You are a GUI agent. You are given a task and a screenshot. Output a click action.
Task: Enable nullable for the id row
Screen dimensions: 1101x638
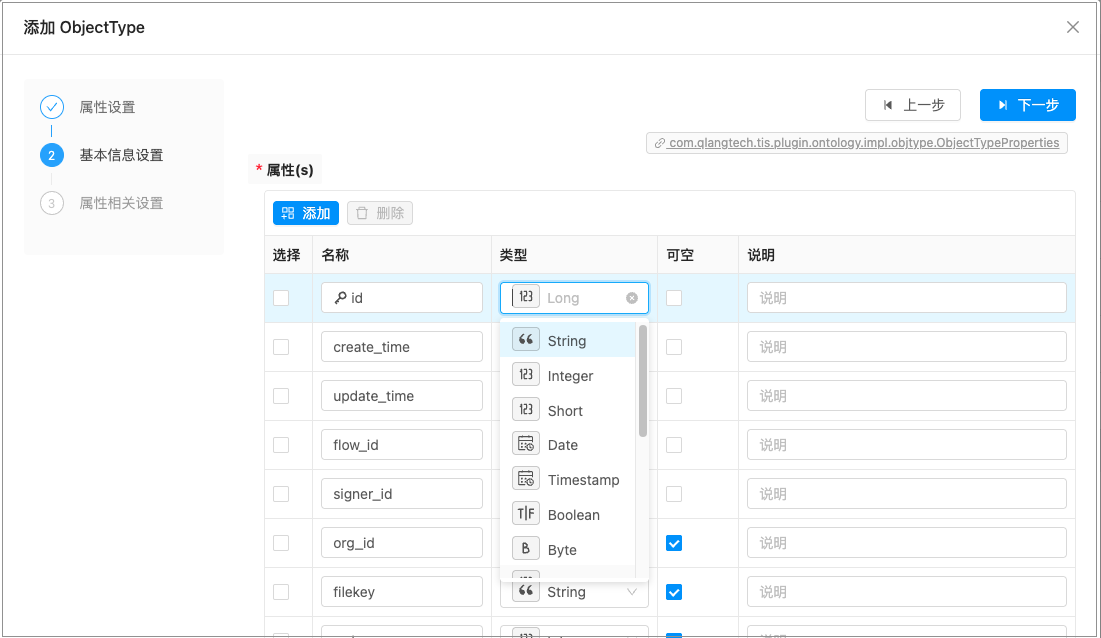coord(674,298)
